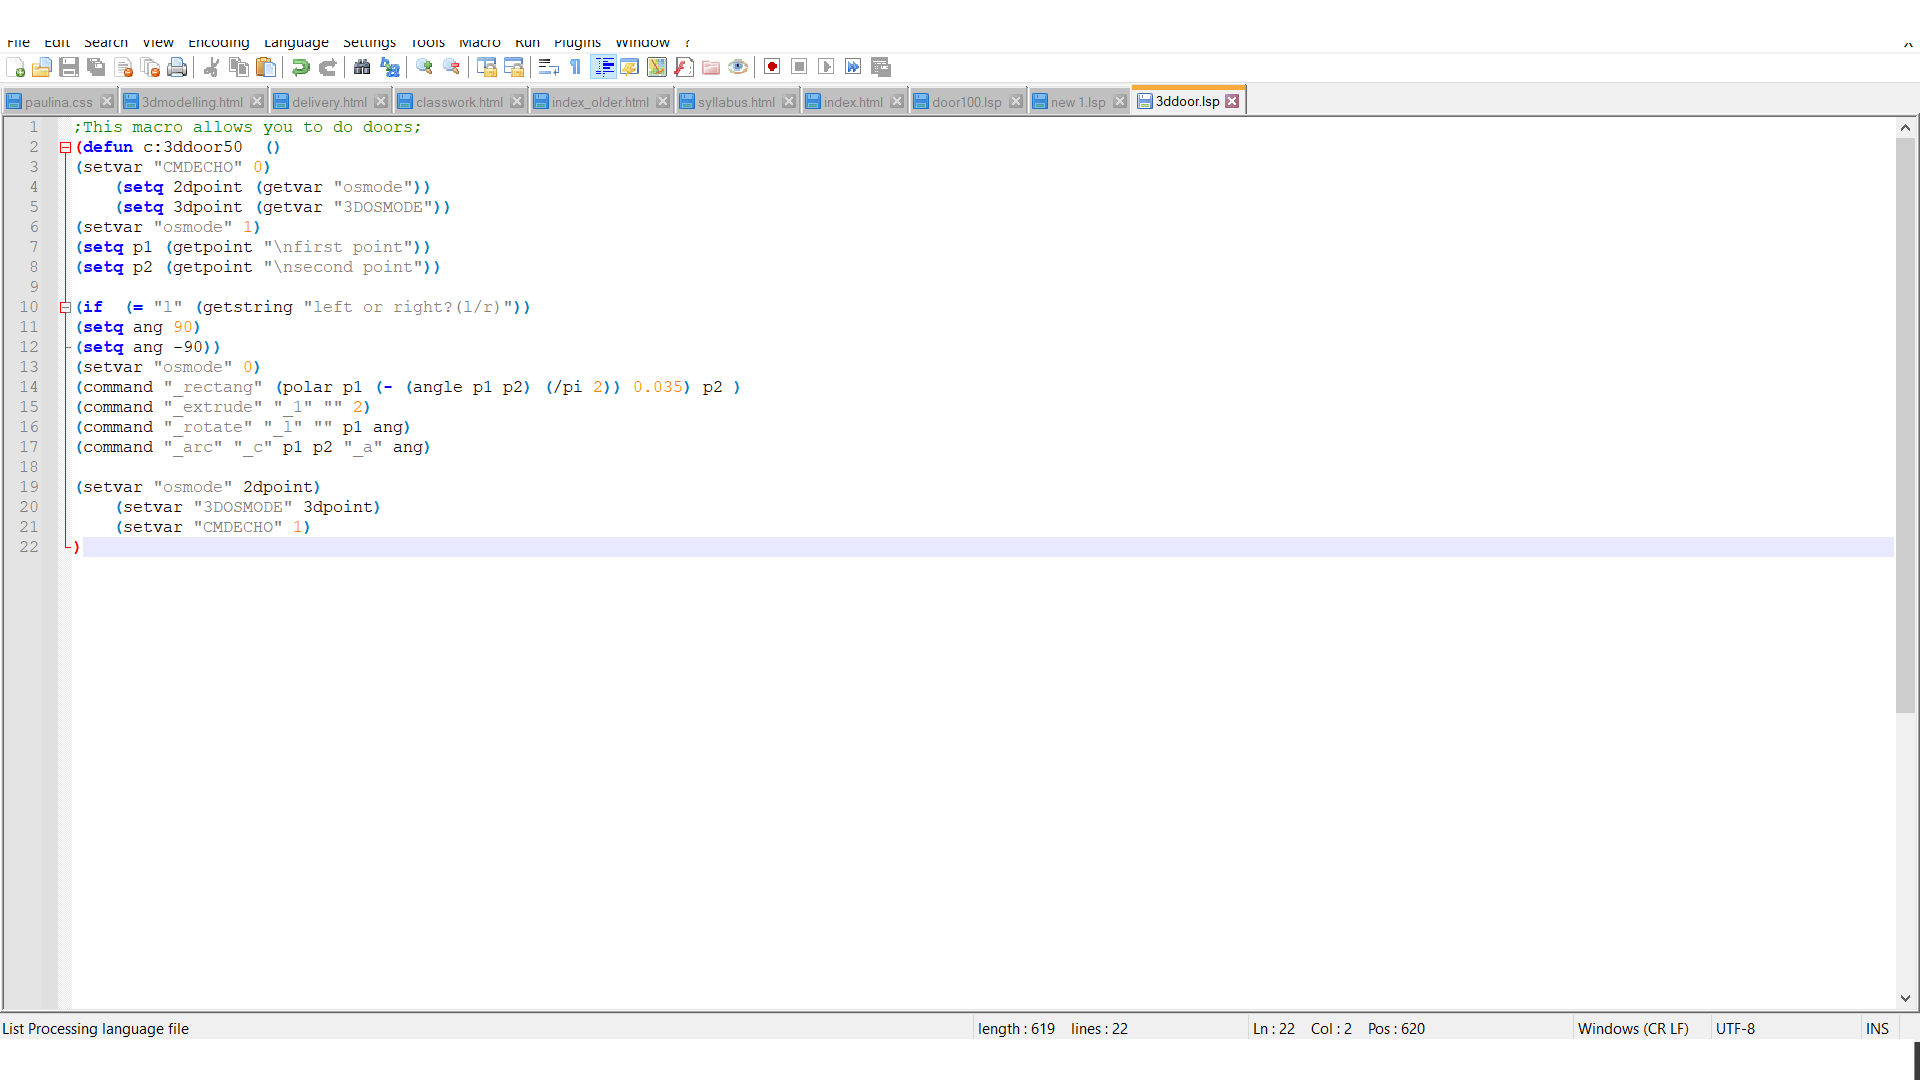Toggle synchronized horizontal scrolling
This screenshot has height=1080, width=1920.
coord(514,67)
